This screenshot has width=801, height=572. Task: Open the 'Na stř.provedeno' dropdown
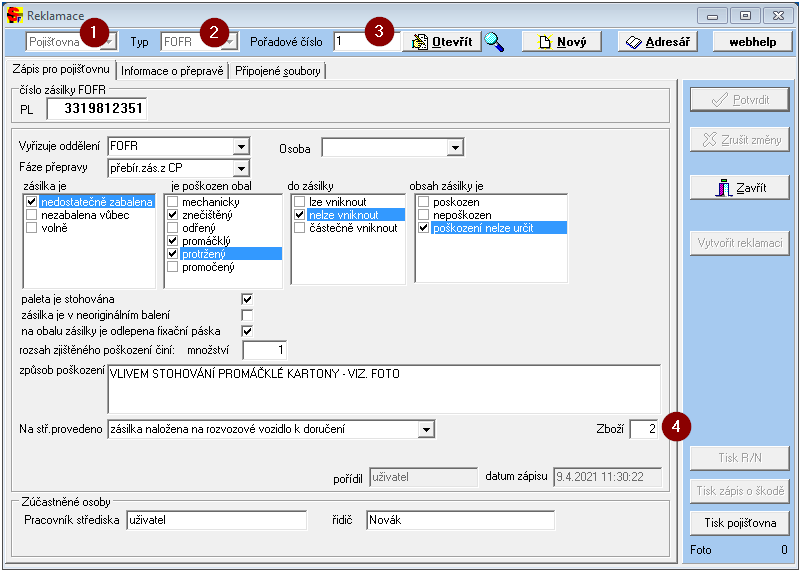tap(427, 429)
